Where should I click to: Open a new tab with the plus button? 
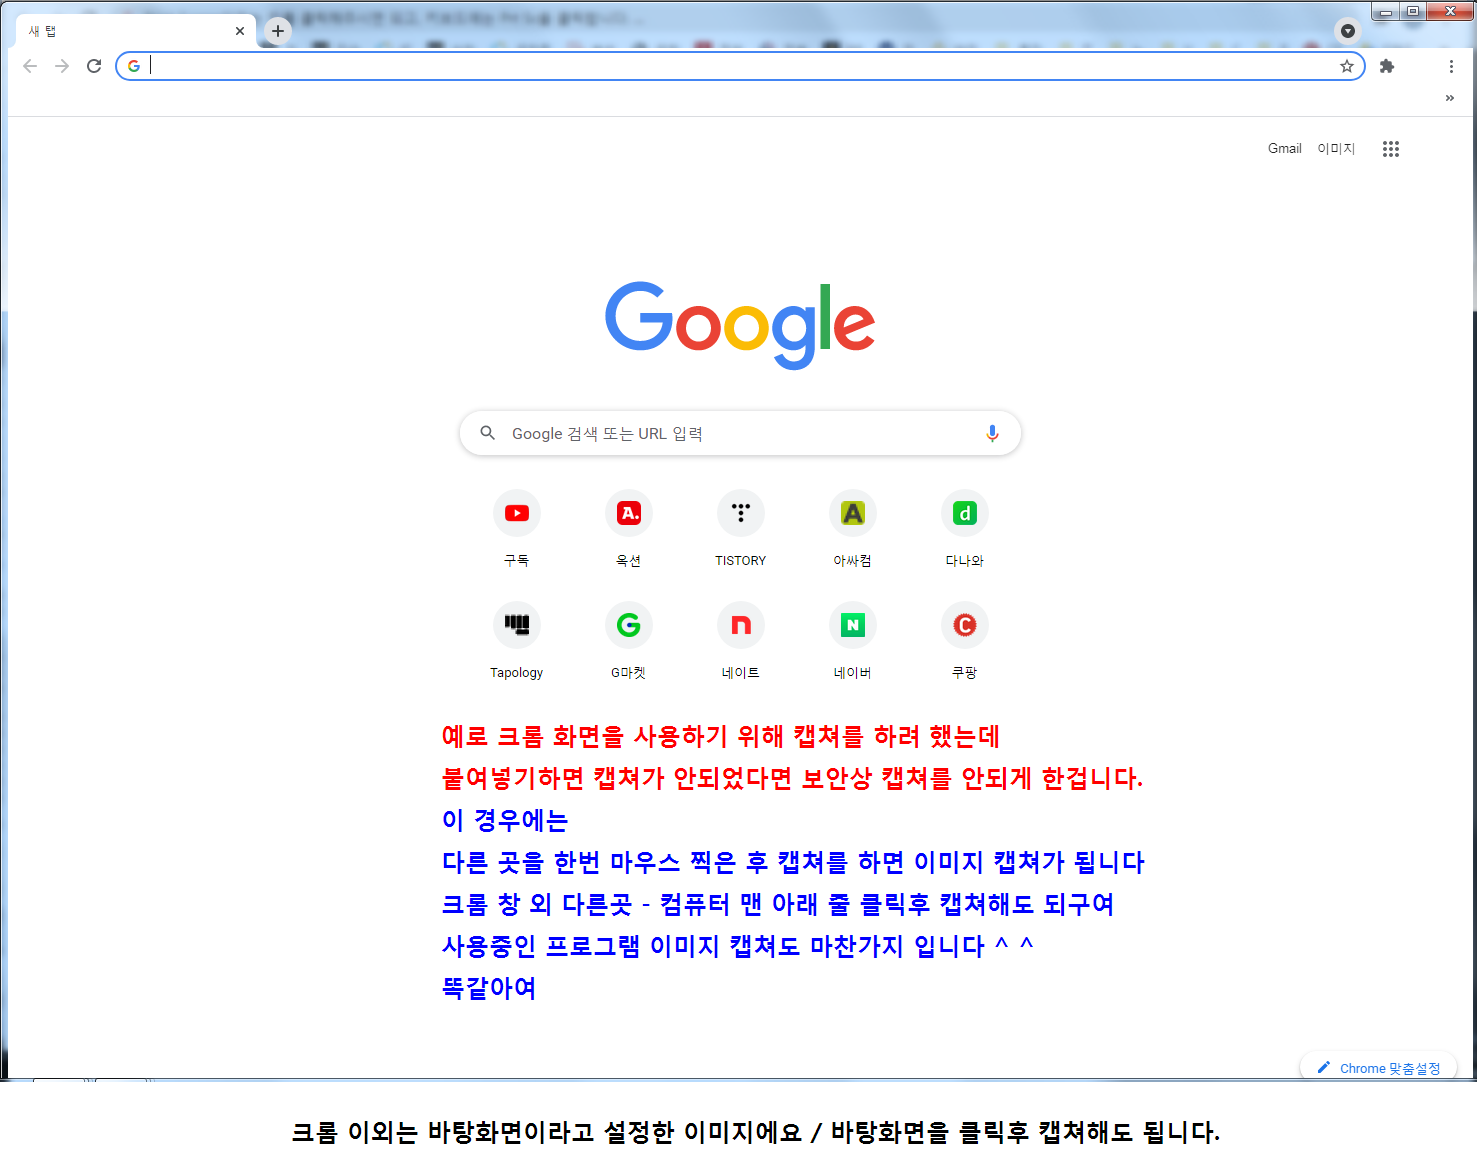(x=278, y=31)
